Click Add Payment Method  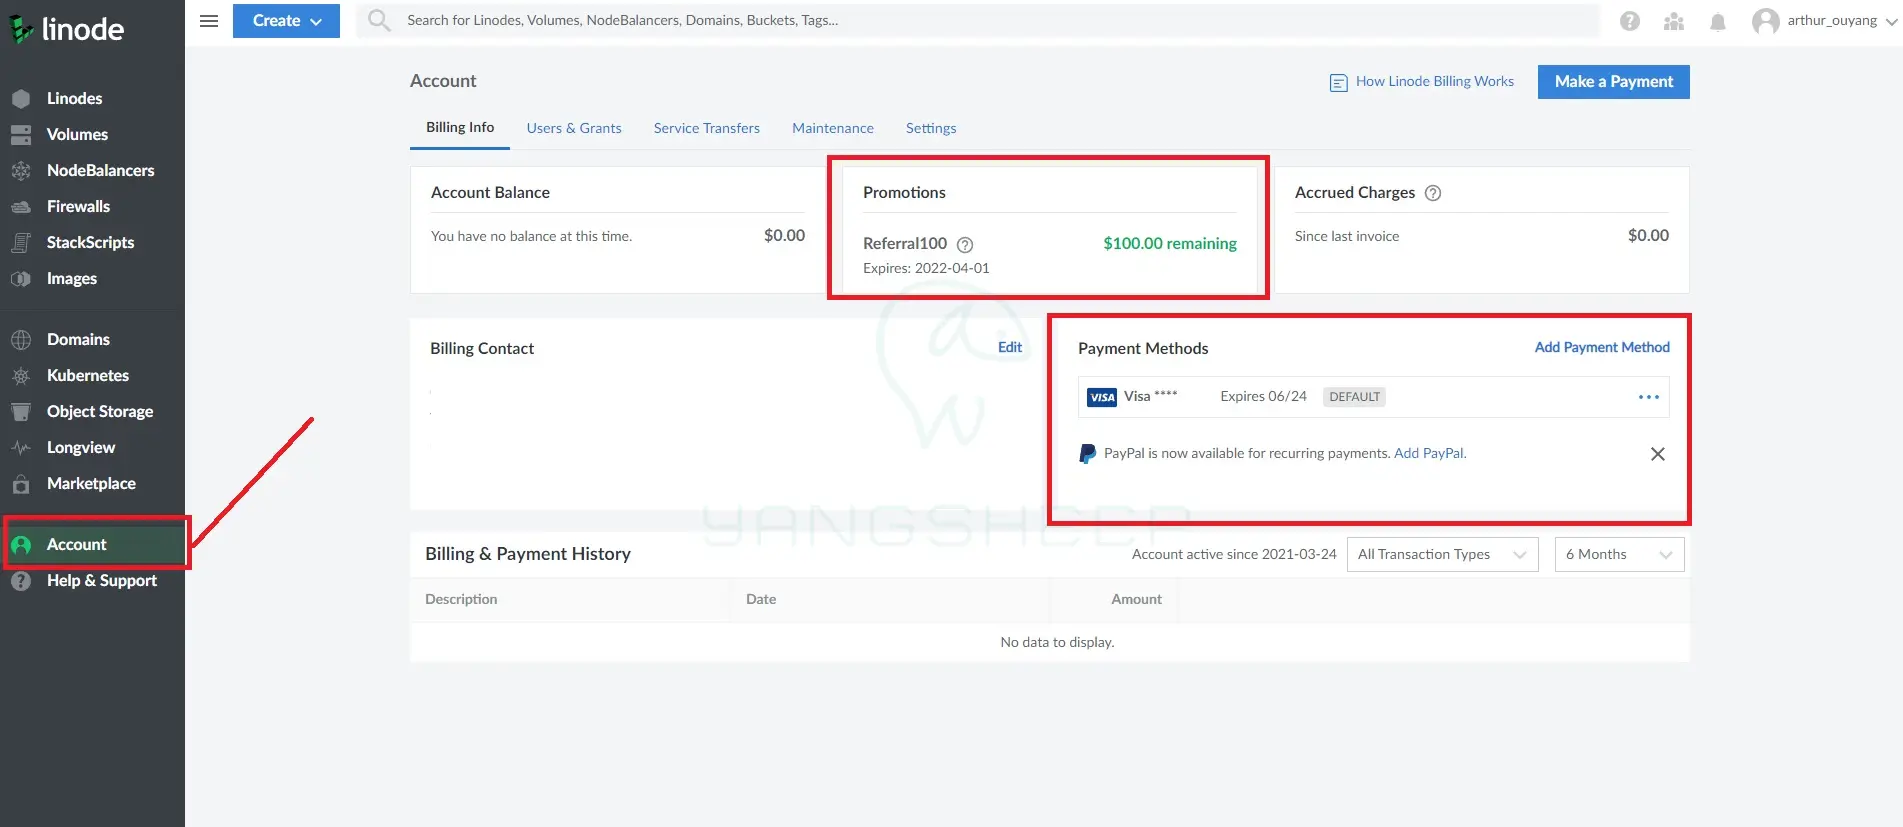tap(1602, 347)
